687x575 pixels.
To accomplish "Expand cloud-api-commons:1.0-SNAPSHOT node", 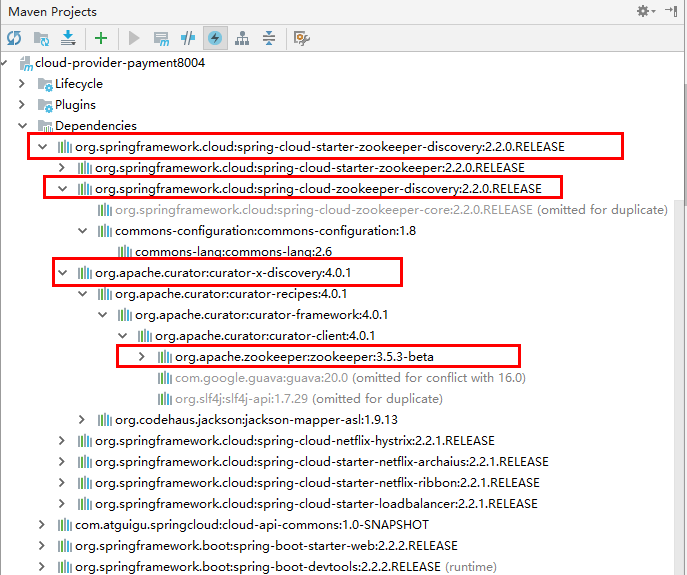I will click(42, 525).
